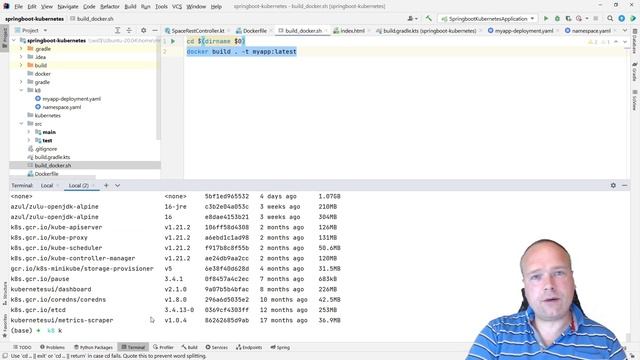Open Structure tool window on left sidebar
The height and width of the screenshot is (360, 640).
[4, 293]
